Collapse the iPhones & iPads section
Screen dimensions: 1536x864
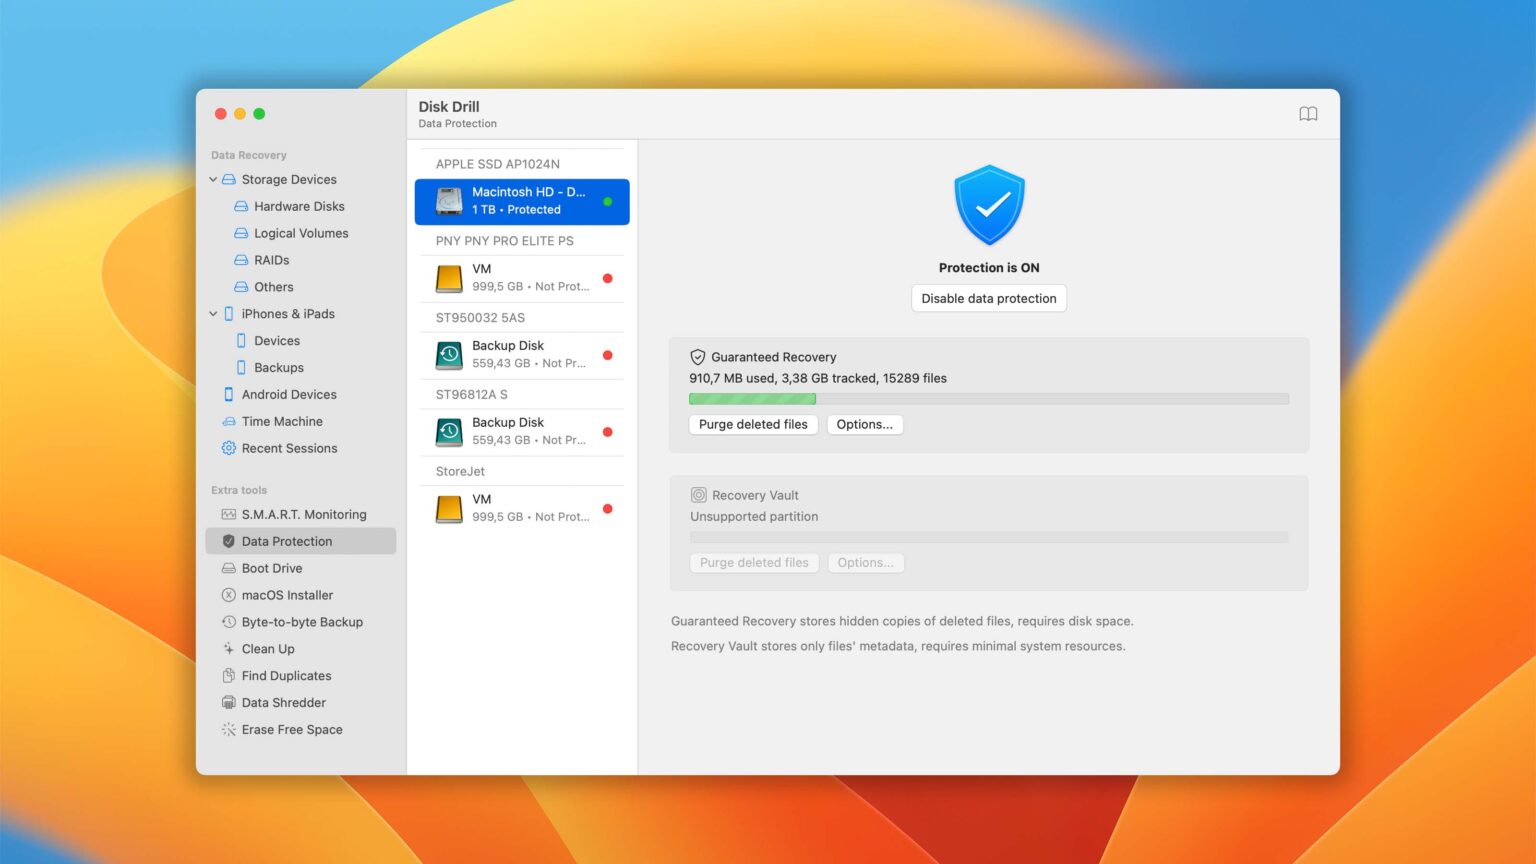(x=213, y=313)
